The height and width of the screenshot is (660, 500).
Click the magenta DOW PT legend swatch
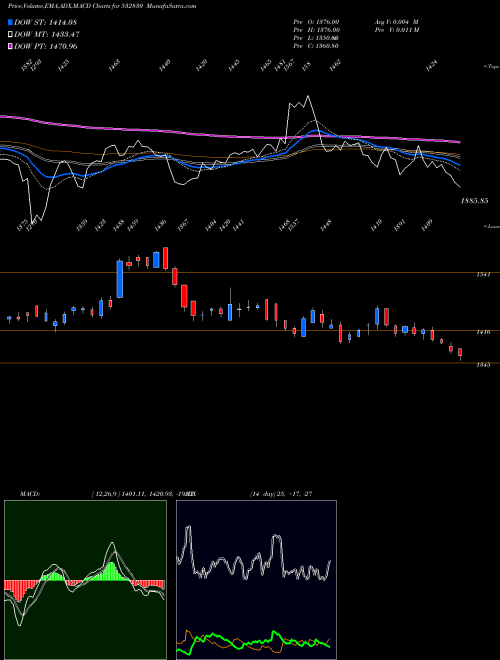pos(10,46)
